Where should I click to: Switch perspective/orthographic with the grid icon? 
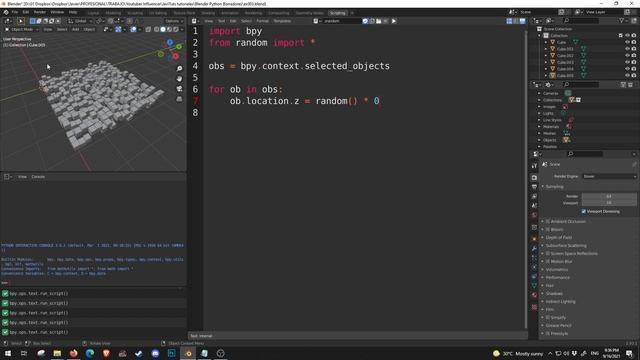click(179, 99)
